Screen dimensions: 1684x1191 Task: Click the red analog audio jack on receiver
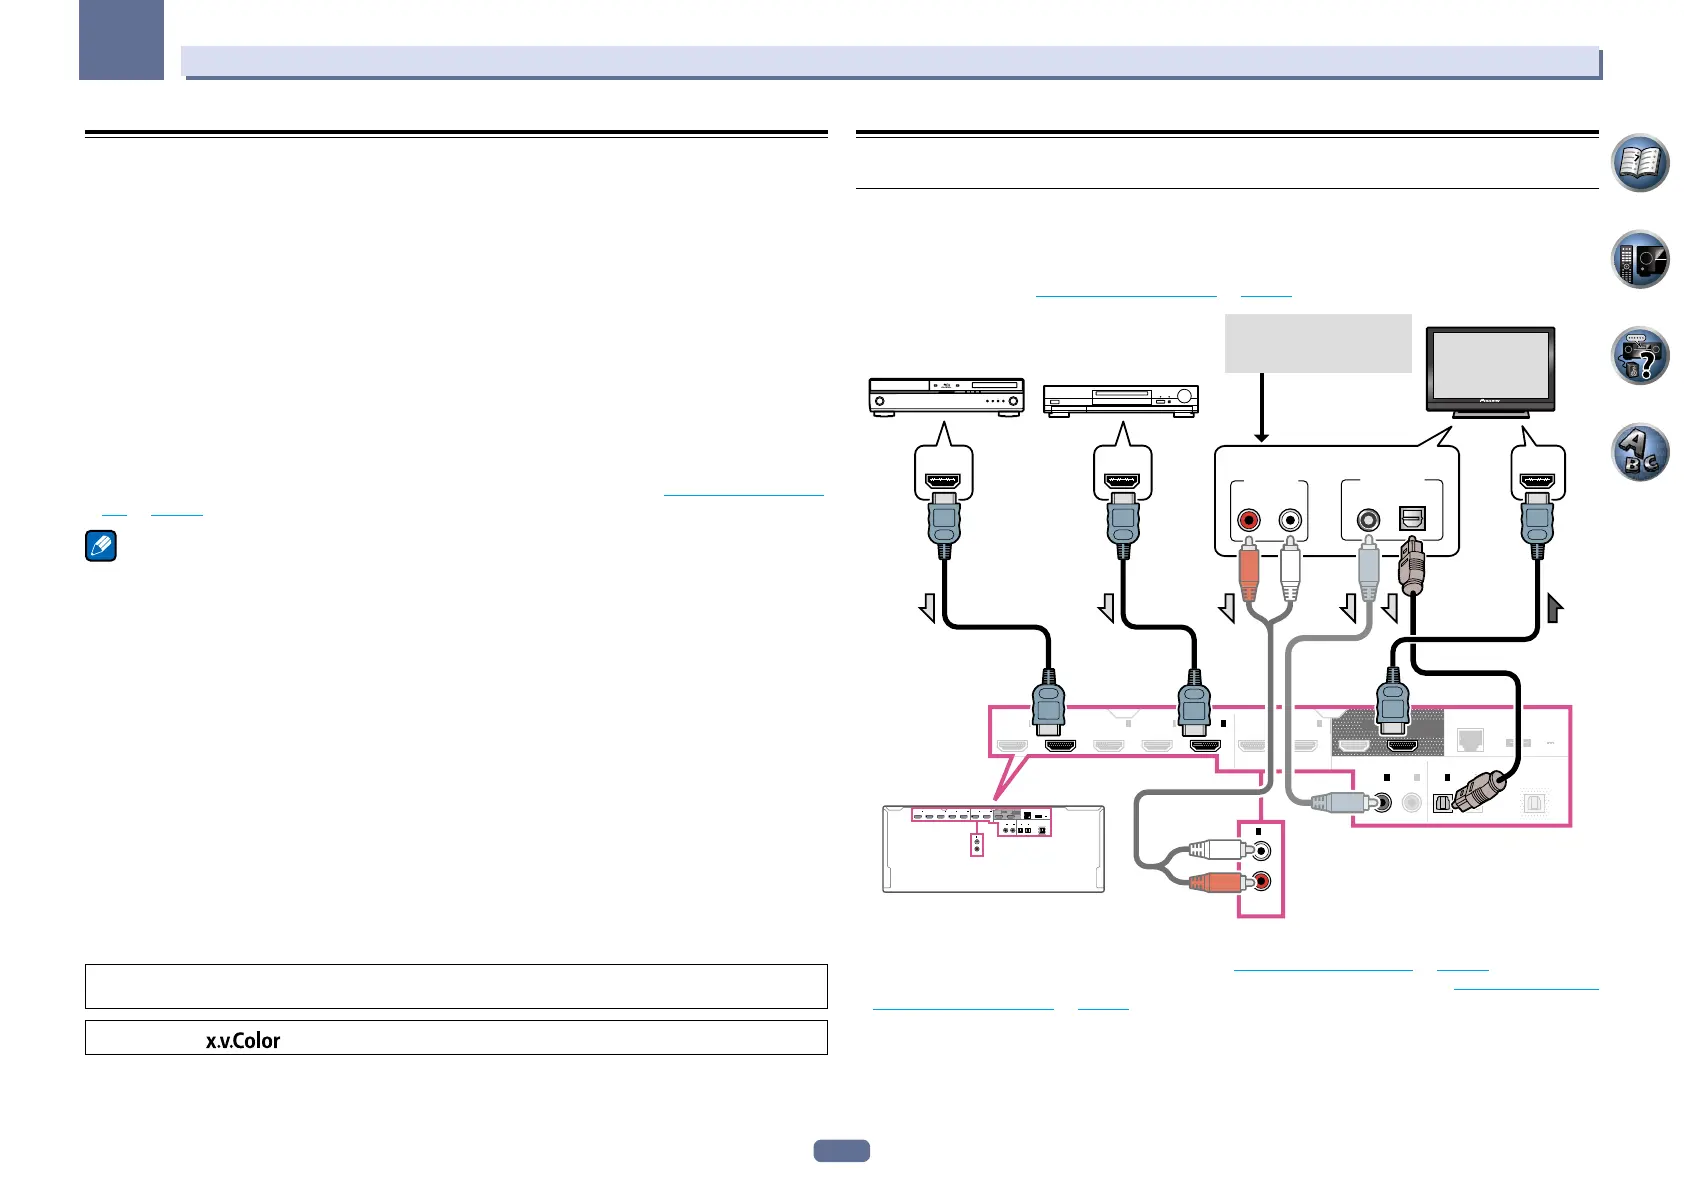click(x=1263, y=881)
